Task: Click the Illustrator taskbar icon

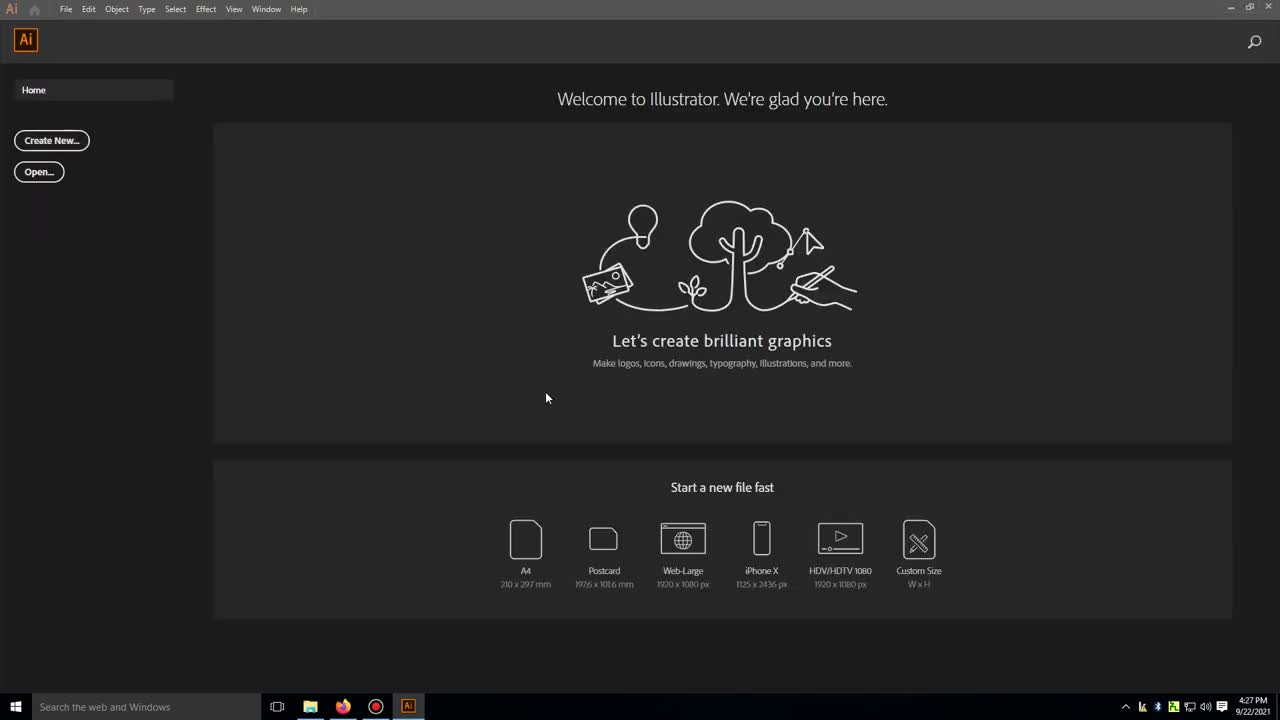Action: (408, 707)
